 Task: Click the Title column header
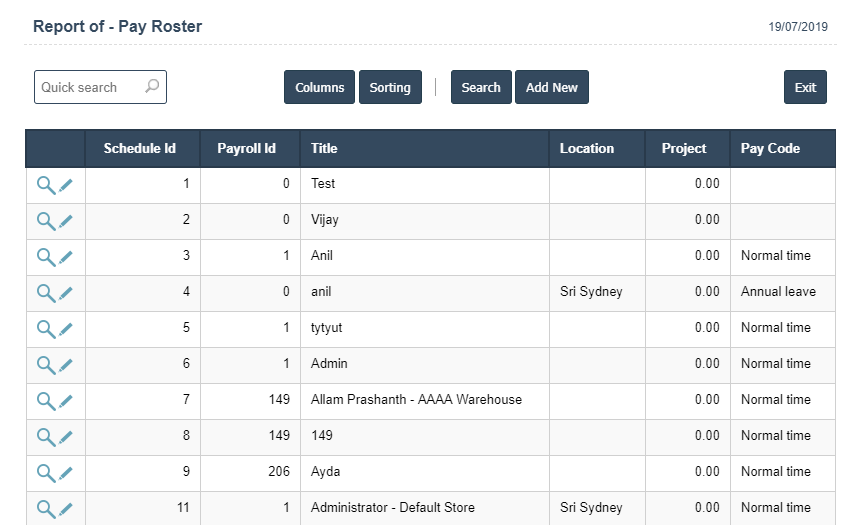click(x=324, y=148)
